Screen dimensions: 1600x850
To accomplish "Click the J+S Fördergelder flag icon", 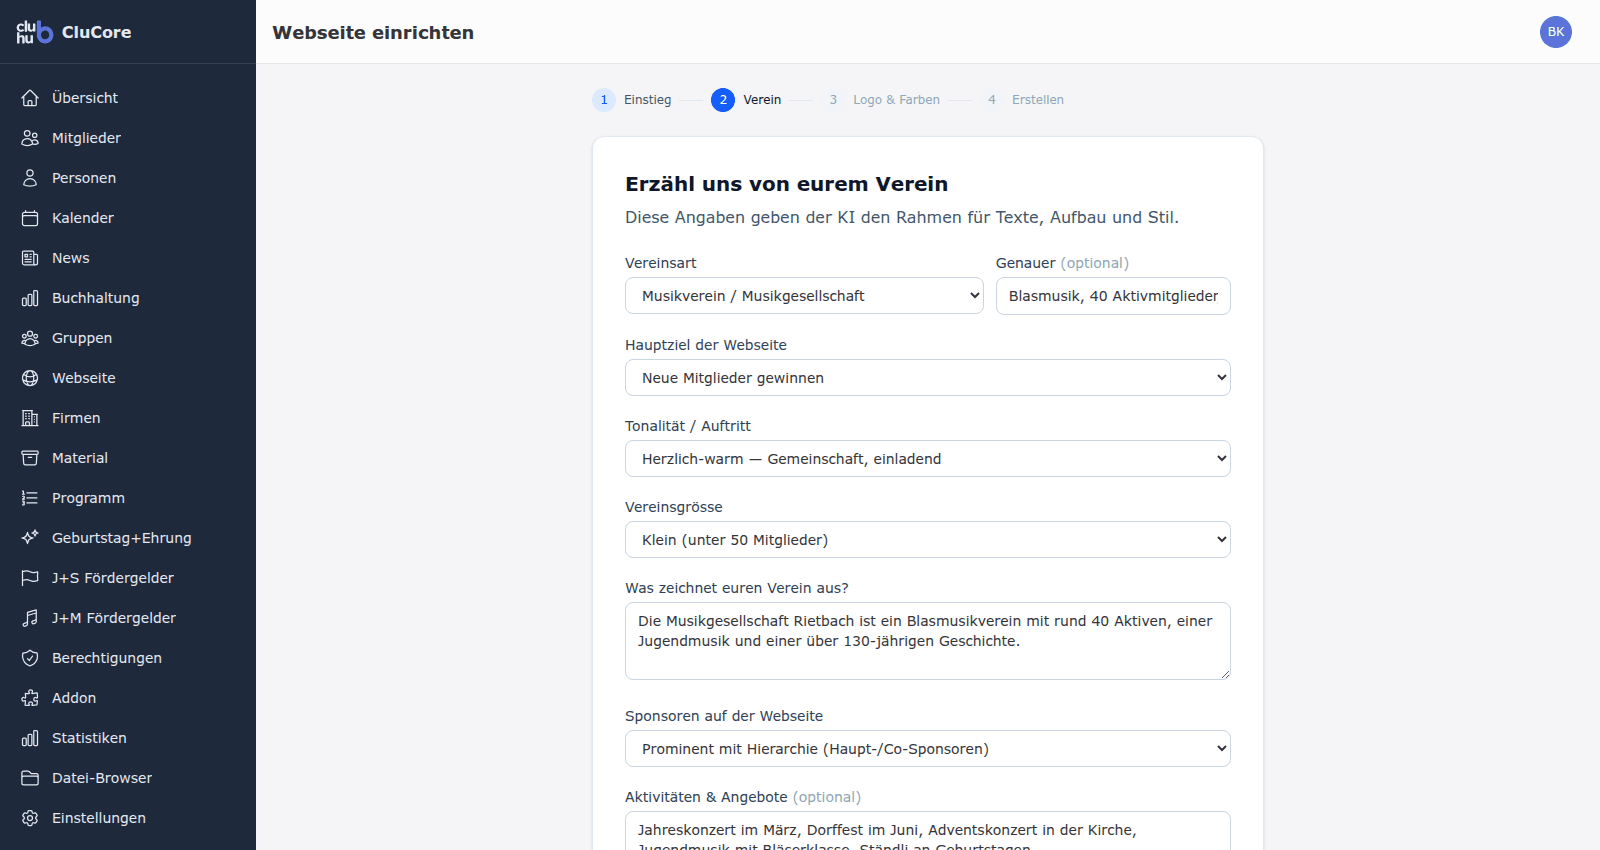I will click(x=30, y=578).
